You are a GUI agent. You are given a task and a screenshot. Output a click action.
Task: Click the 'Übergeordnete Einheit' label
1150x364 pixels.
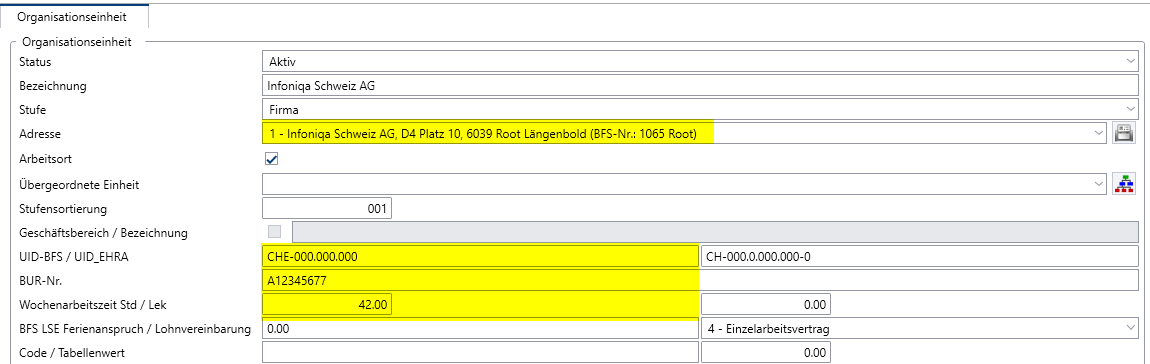79,184
